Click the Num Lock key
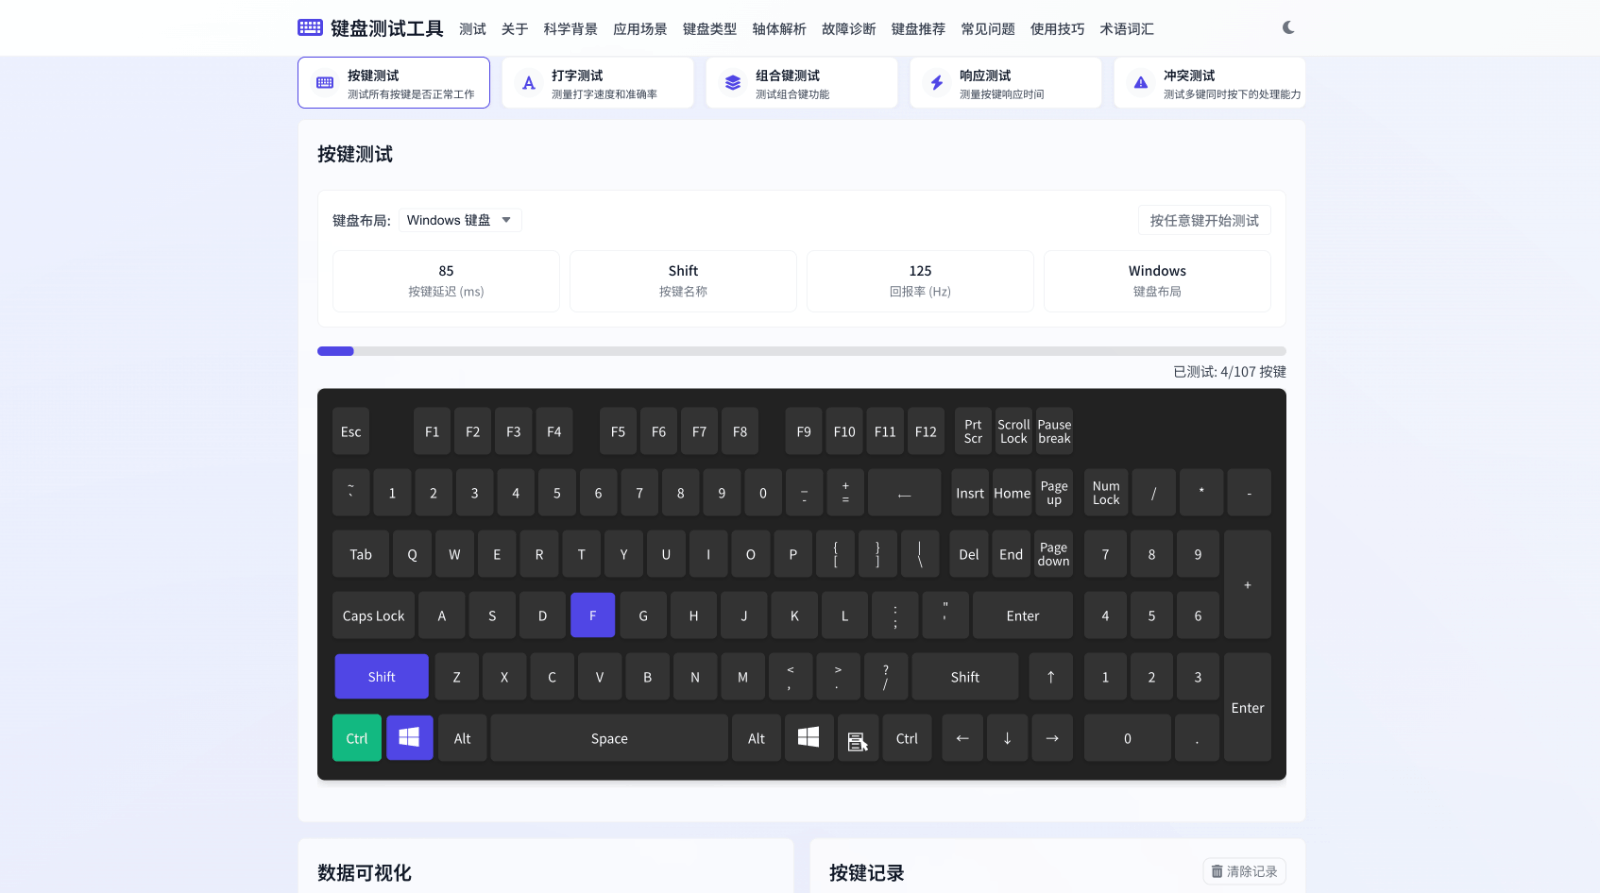This screenshot has height=893, width=1600. pyautogui.click(x=1106, y=493)
